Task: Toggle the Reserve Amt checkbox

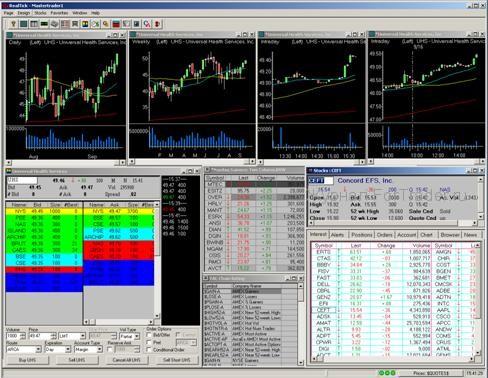Action: [x=110, y=349]
